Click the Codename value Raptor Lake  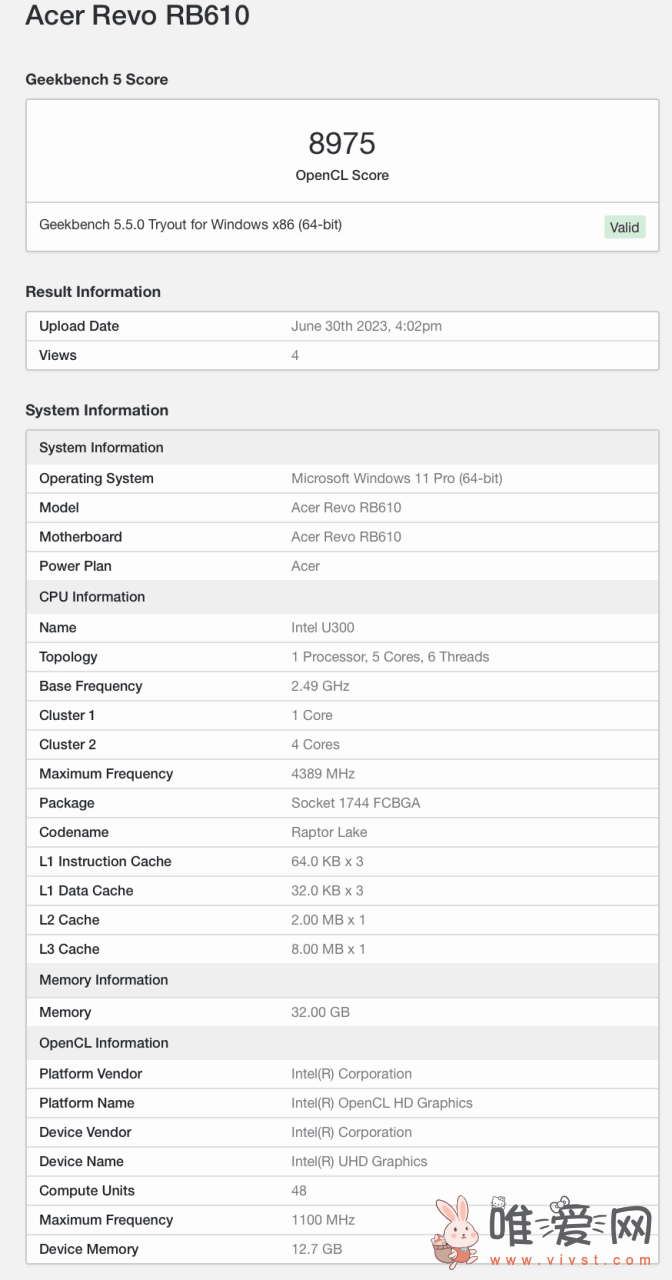(329, 832)
